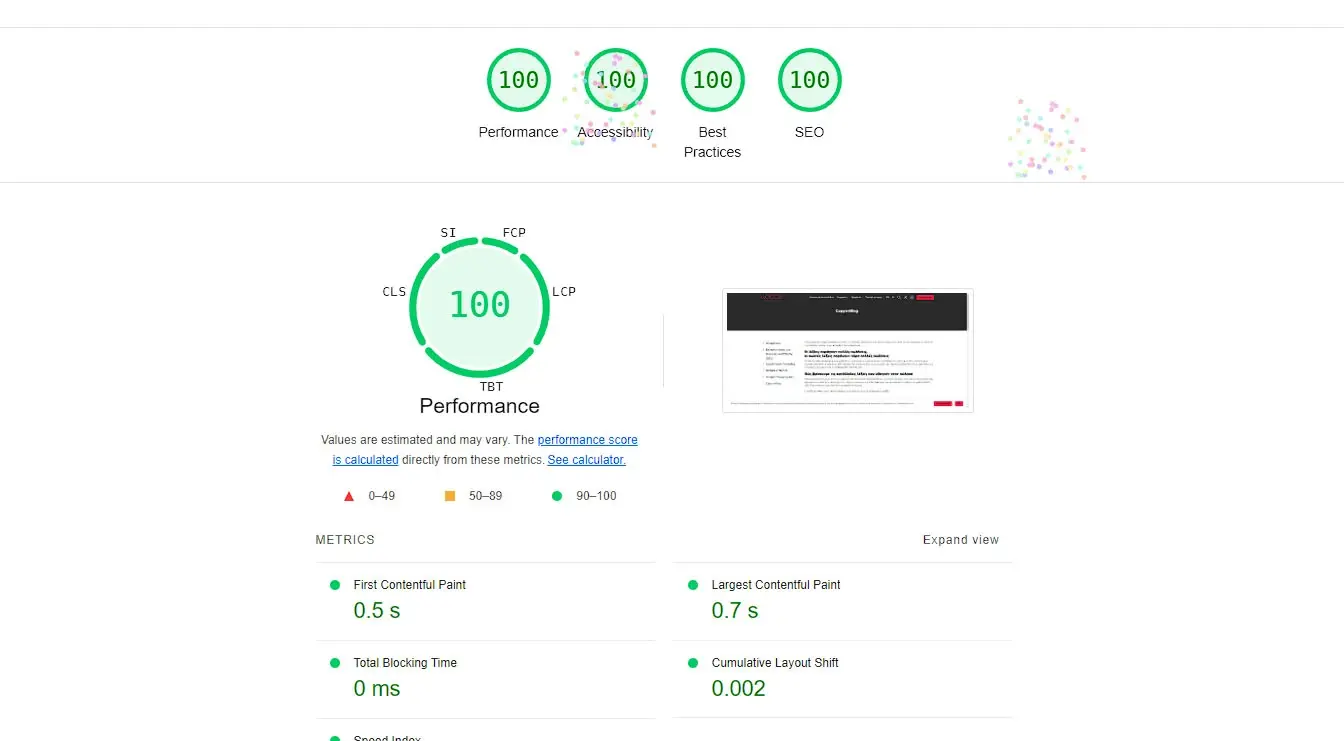Select the Performance label below the gauge
The width and height of the screenshot is (1344, 741).
tap(479, 406)
